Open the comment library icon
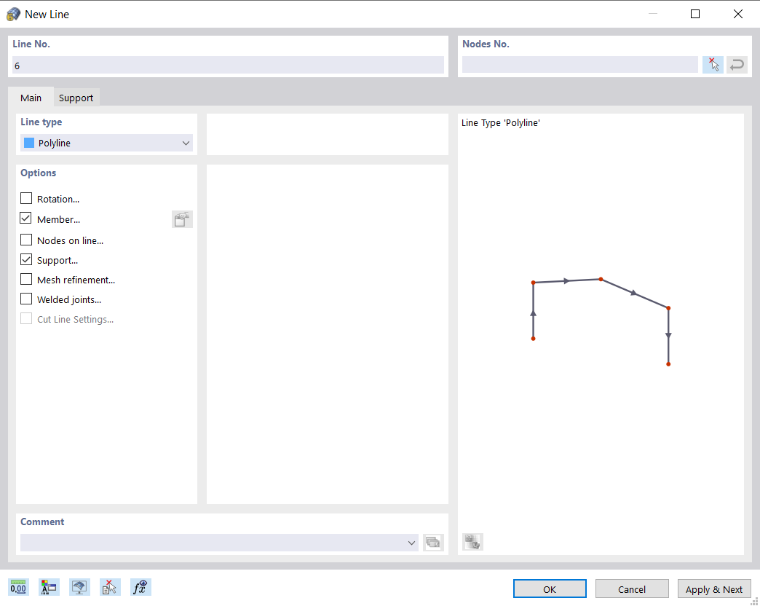 433,542
